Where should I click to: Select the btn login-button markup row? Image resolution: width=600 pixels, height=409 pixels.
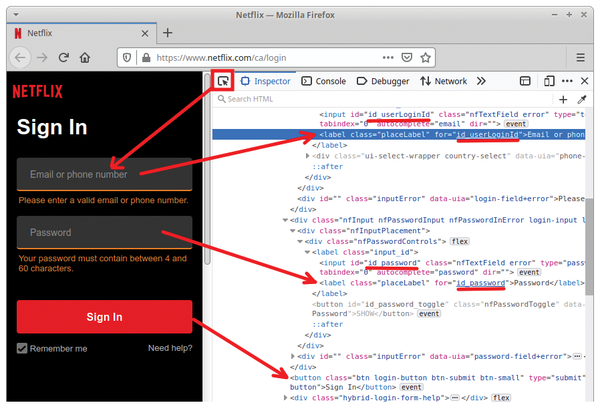click(x=437, y=382)
